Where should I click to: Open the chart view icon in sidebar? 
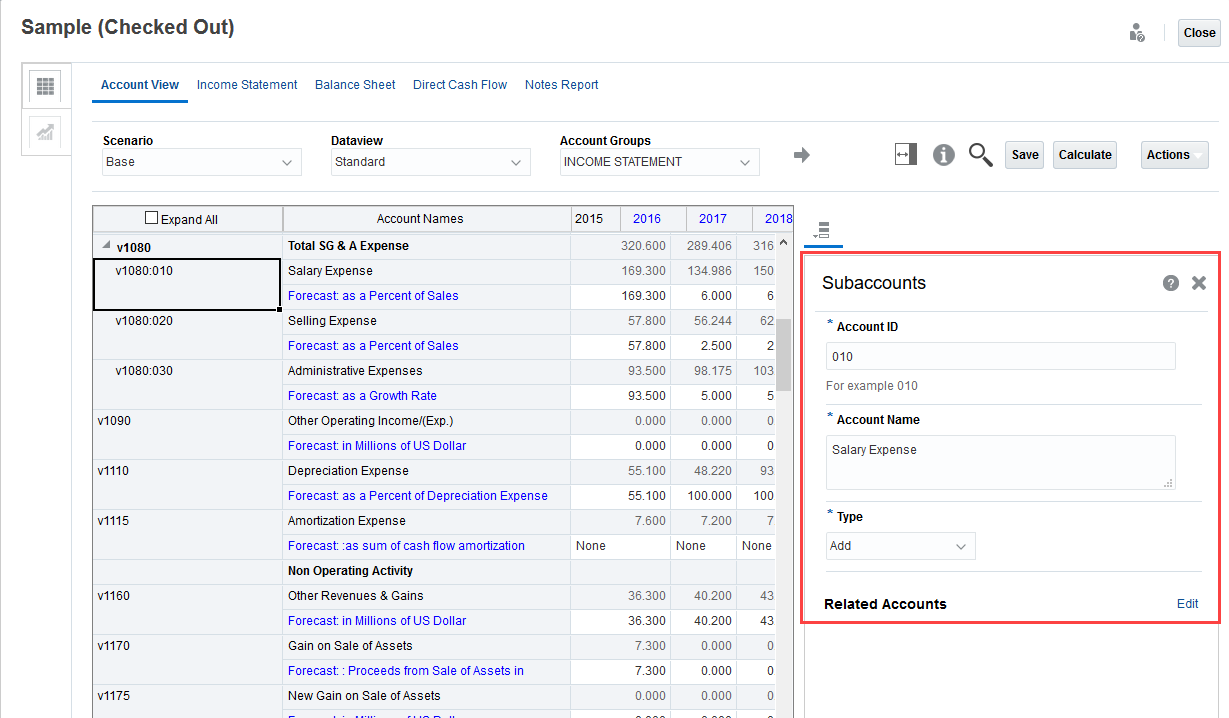[x=45, y=132]
